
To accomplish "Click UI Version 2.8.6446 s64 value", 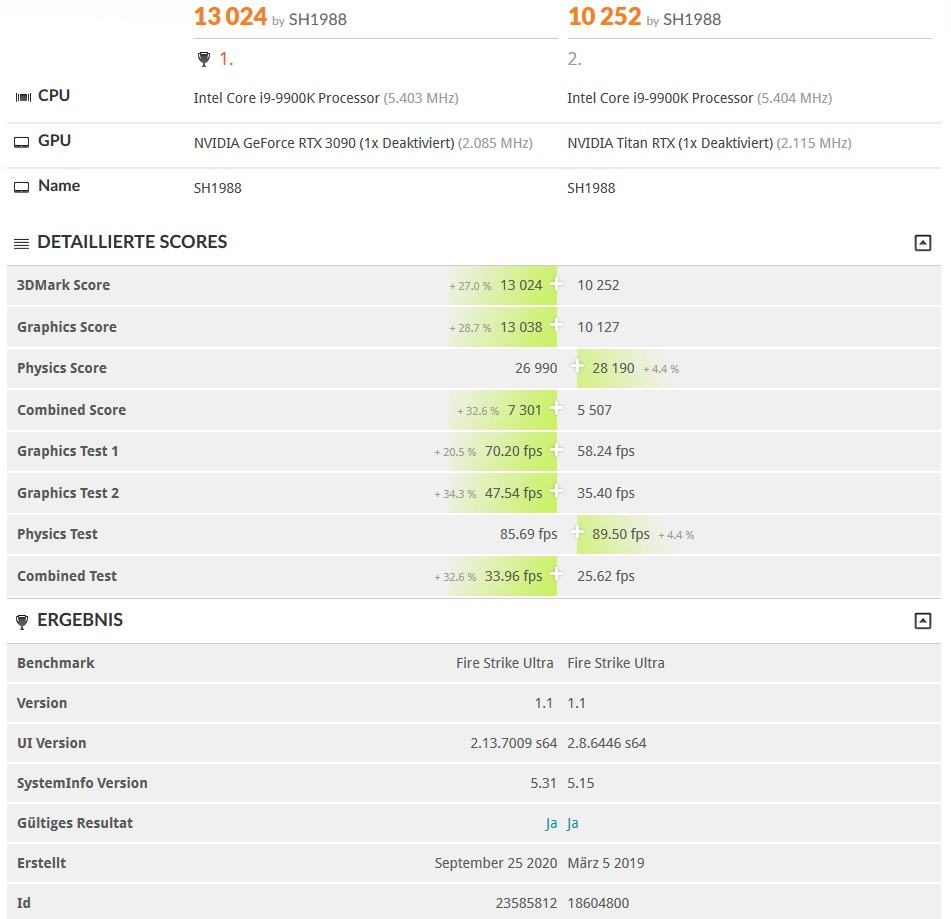I will (607, 743).
